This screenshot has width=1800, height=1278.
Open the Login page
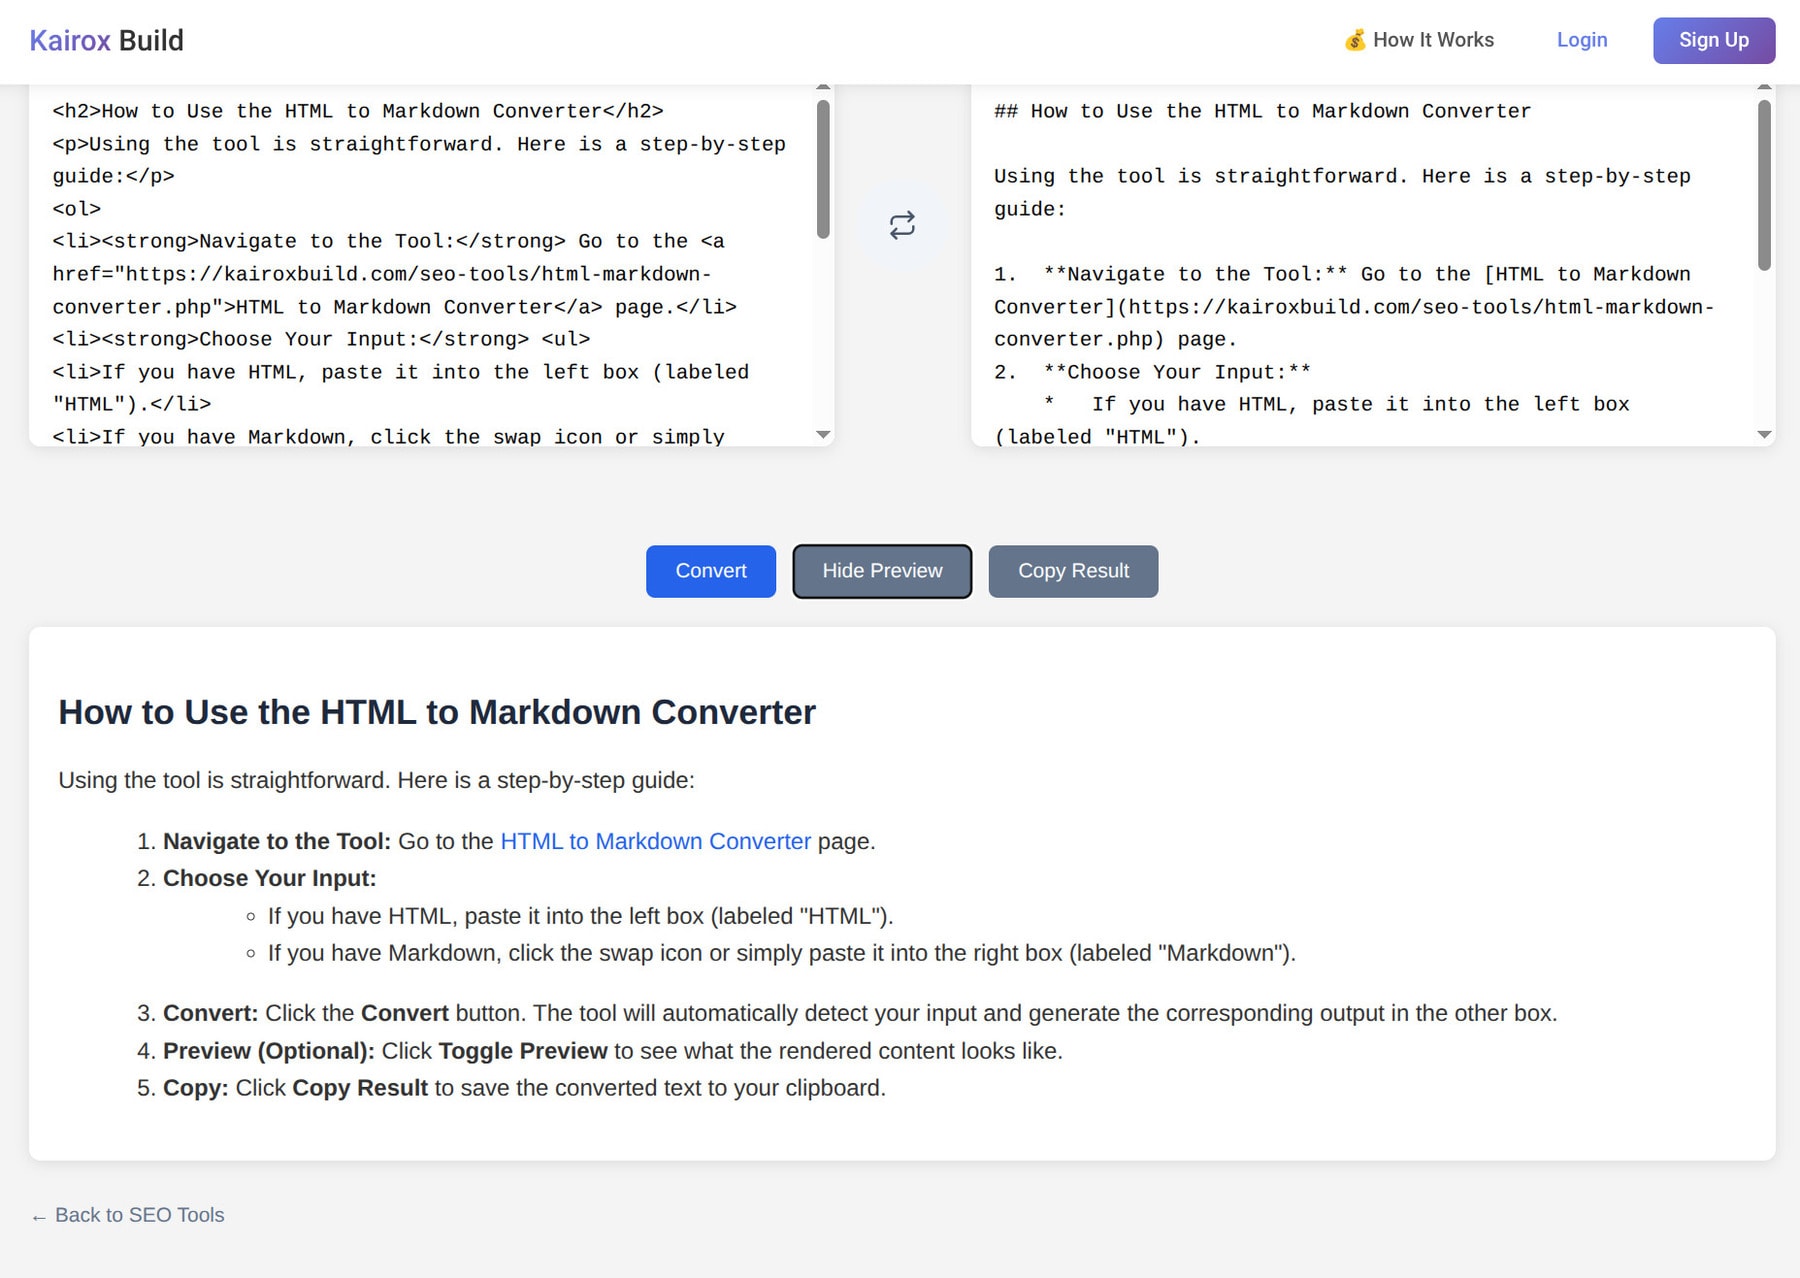coord(1581,40)
